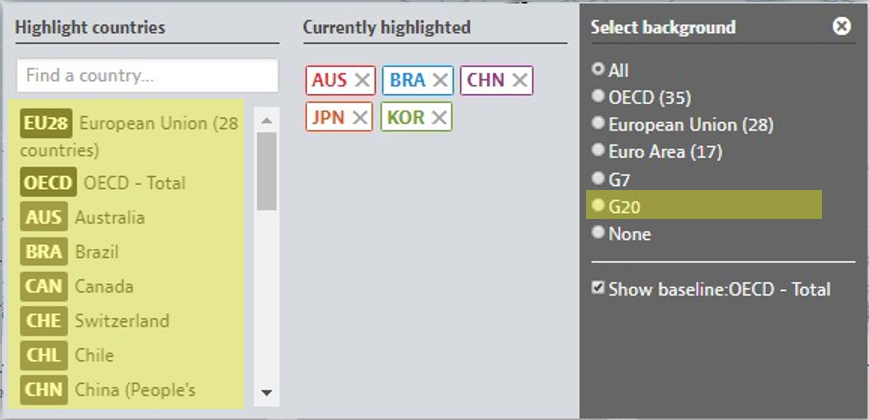This screenshot has width=869, height=420.
Task: Choose Euro Area (17) background
Action: point(599,151)
